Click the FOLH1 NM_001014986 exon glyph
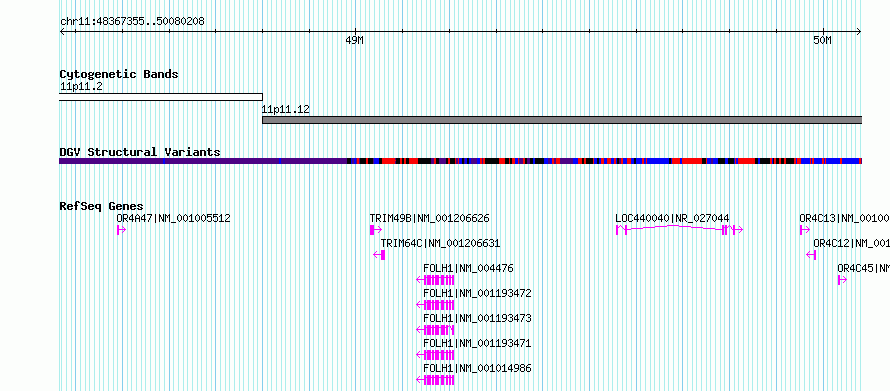Viewport: 890px width, 391px height. 435,380
